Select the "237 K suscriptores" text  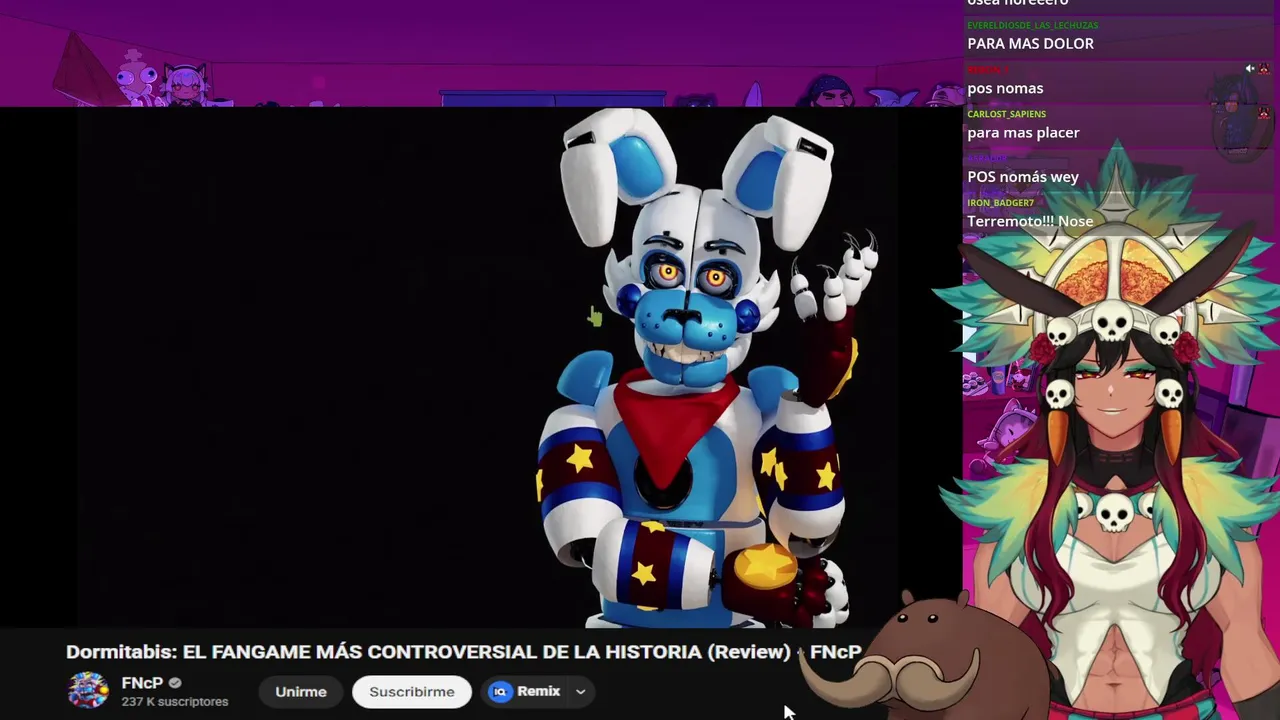point(175,702)
